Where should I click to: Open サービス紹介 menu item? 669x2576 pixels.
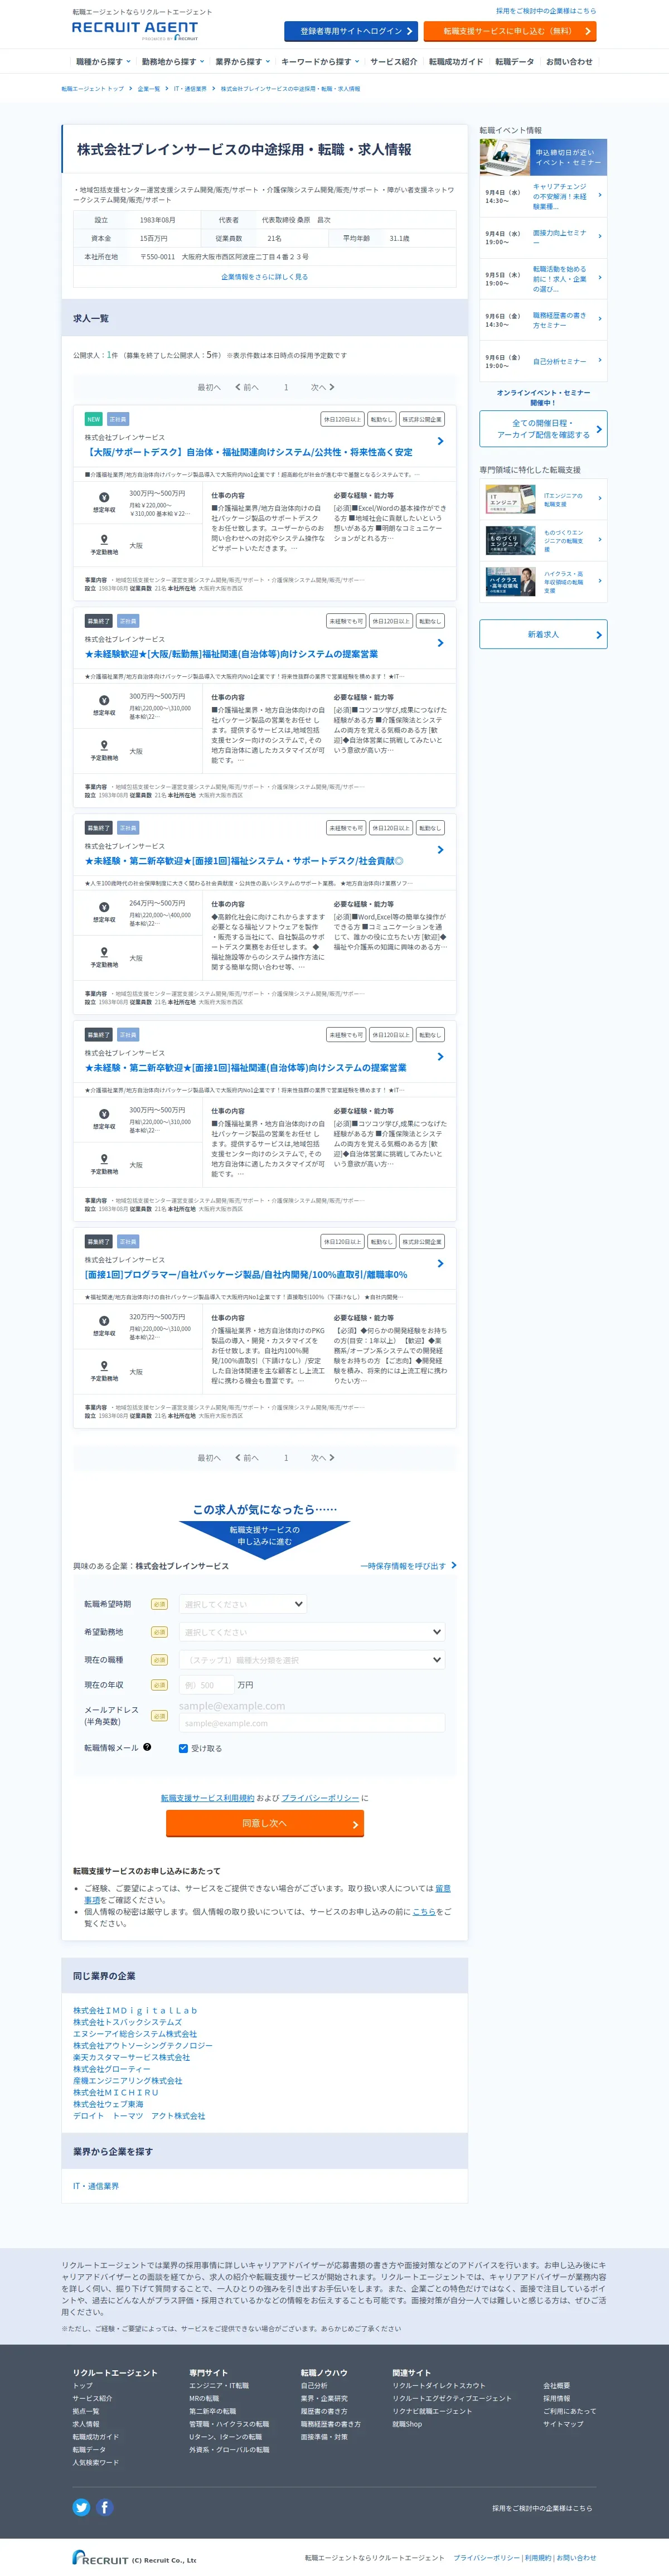(x=394, y=62)
